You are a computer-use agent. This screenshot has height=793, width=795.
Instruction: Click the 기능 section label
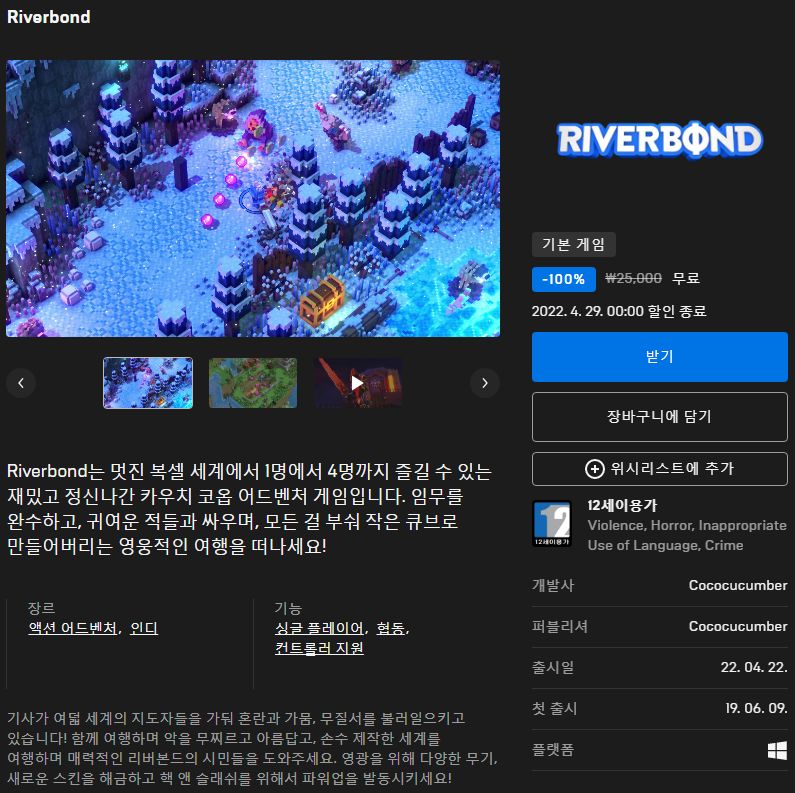pos(288,607)
